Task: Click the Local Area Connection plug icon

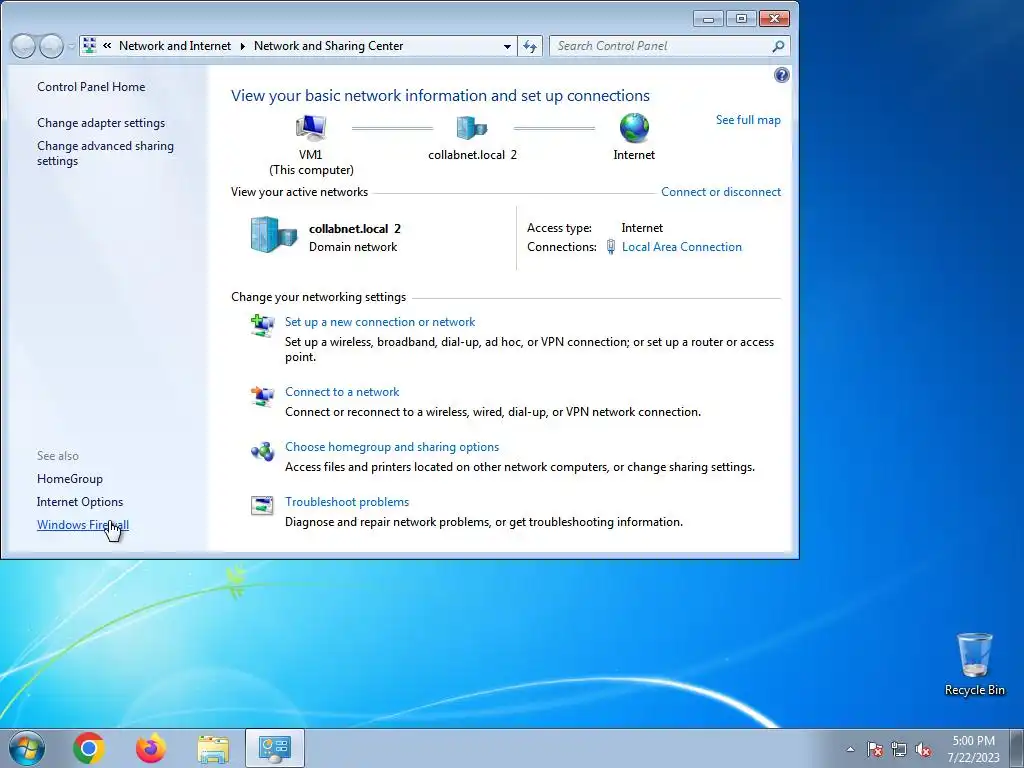Action: coord(611,247)
